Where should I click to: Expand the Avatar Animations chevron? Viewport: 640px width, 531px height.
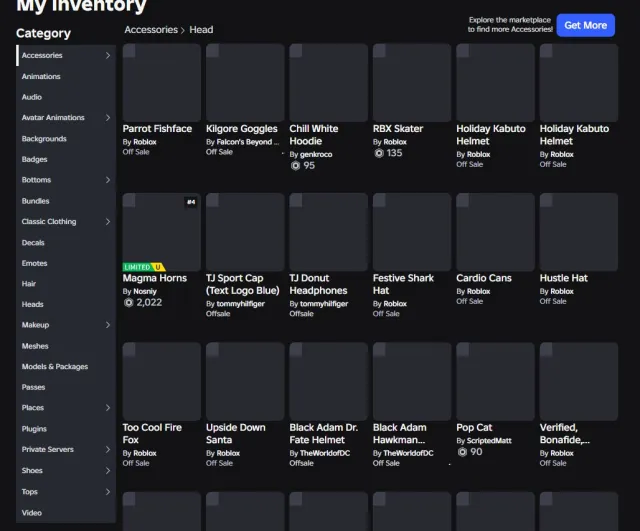tap(108, 118)
